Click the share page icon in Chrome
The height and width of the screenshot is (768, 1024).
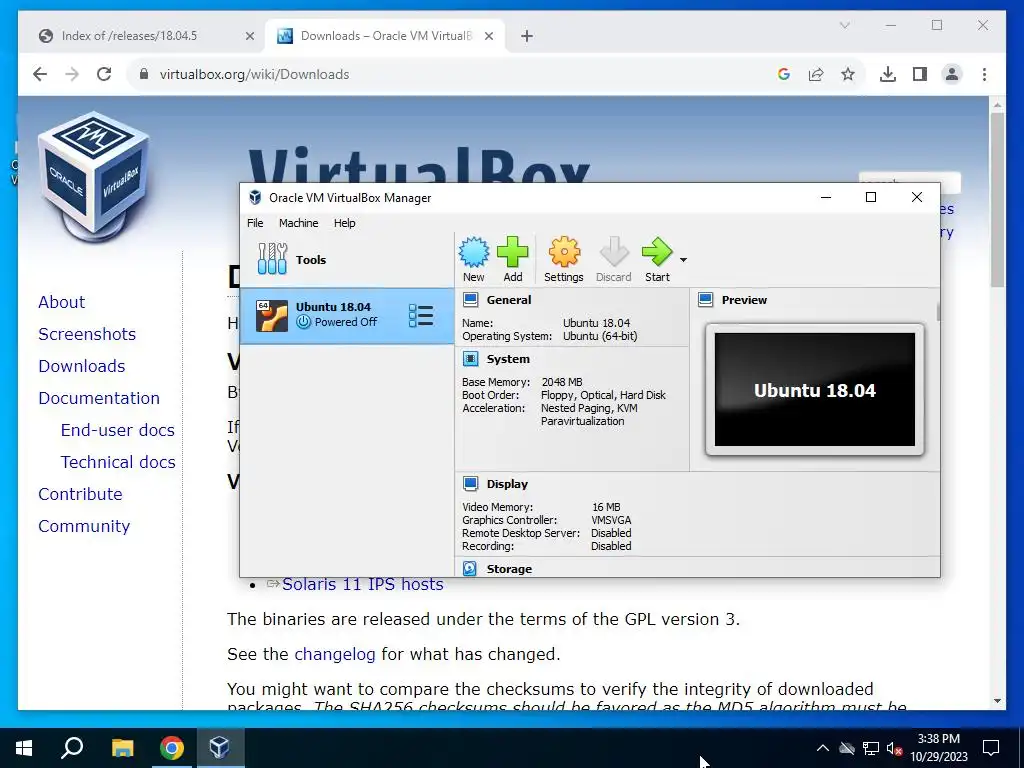click(x=816, y=74)
